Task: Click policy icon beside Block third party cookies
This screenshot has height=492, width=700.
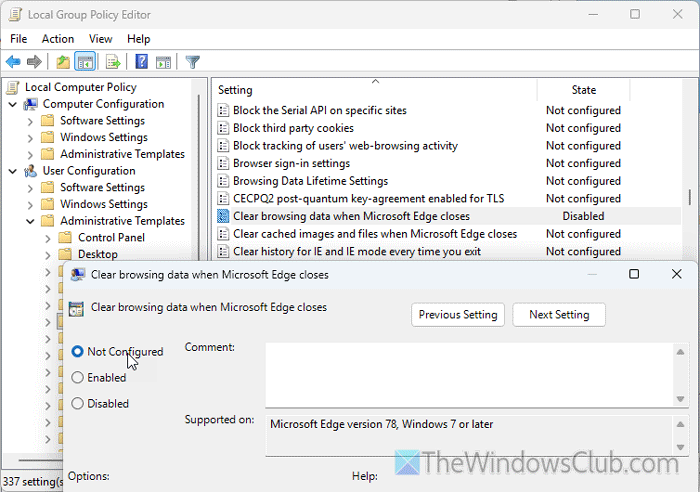Action: [223, 128]
